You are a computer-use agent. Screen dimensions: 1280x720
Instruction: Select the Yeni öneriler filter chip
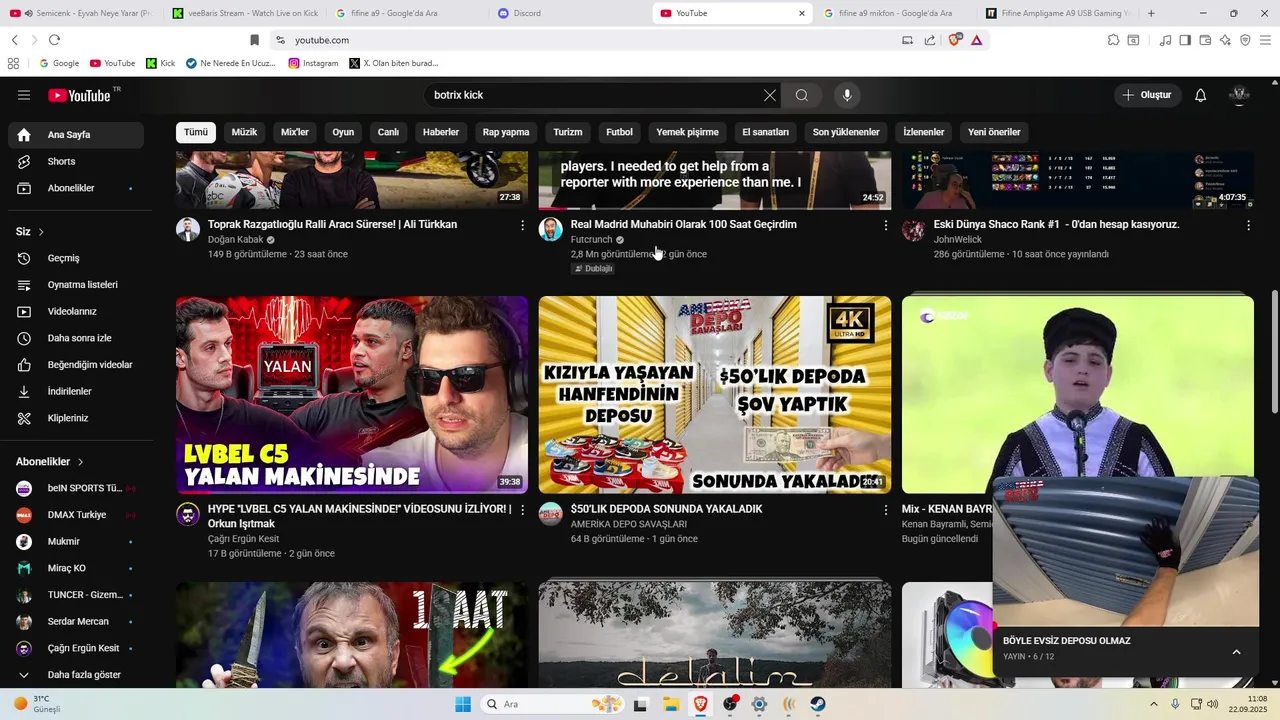coord(994,132)
